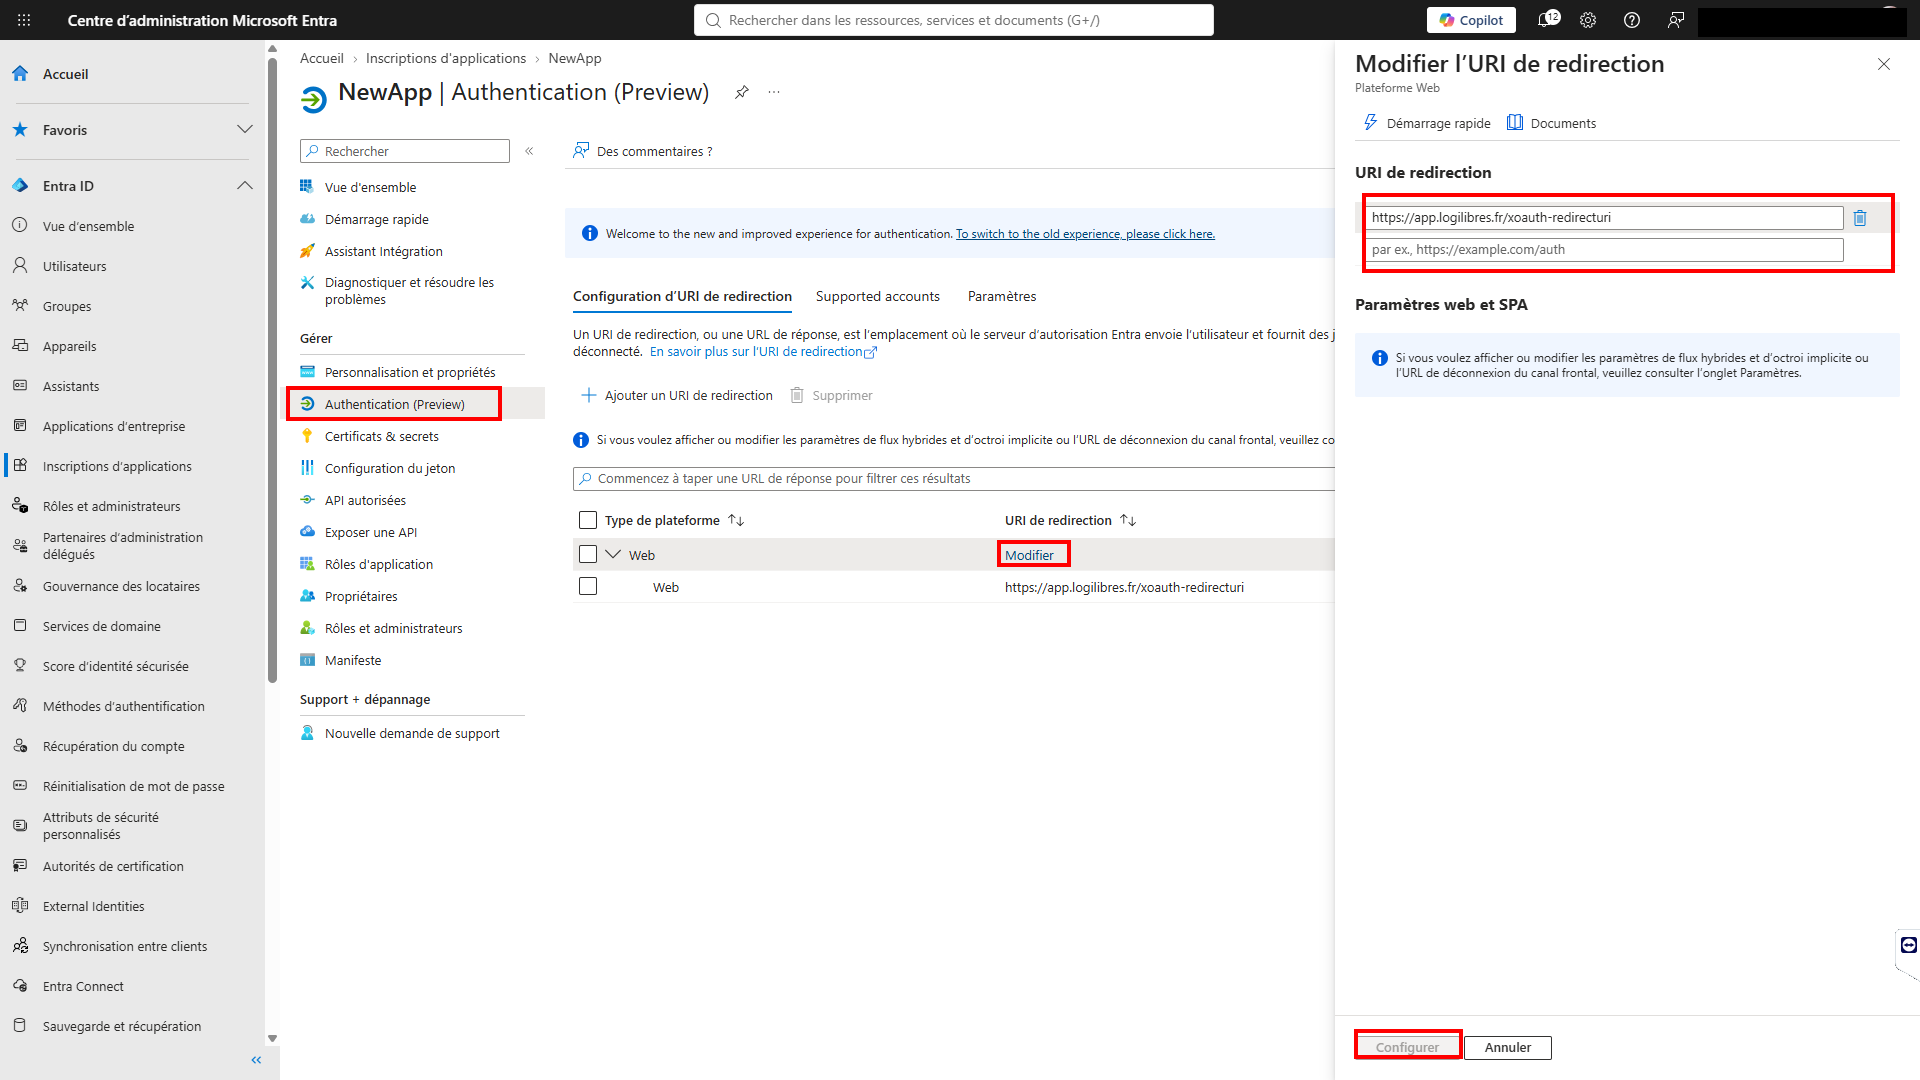Click the Modifier link in Web row
This screenshot has width=1920, height=1080.
pos(1029,555)
